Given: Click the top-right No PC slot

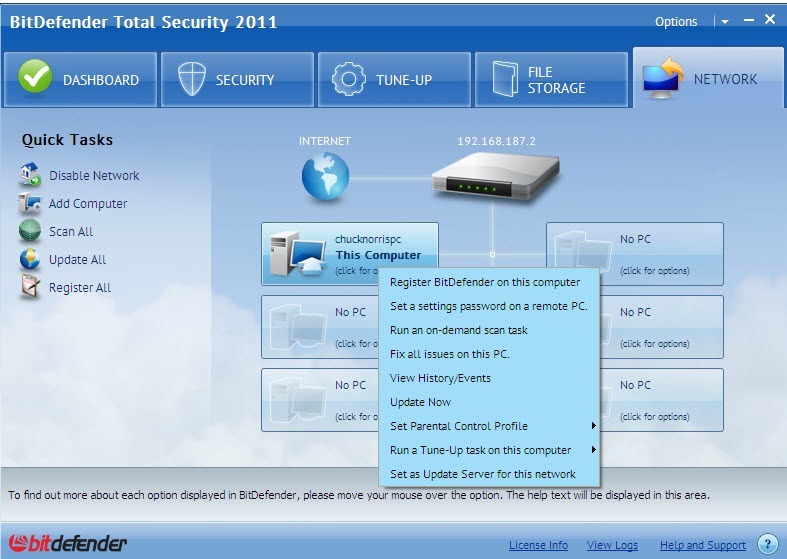Looking at the screenshot, I should point(634,254).
